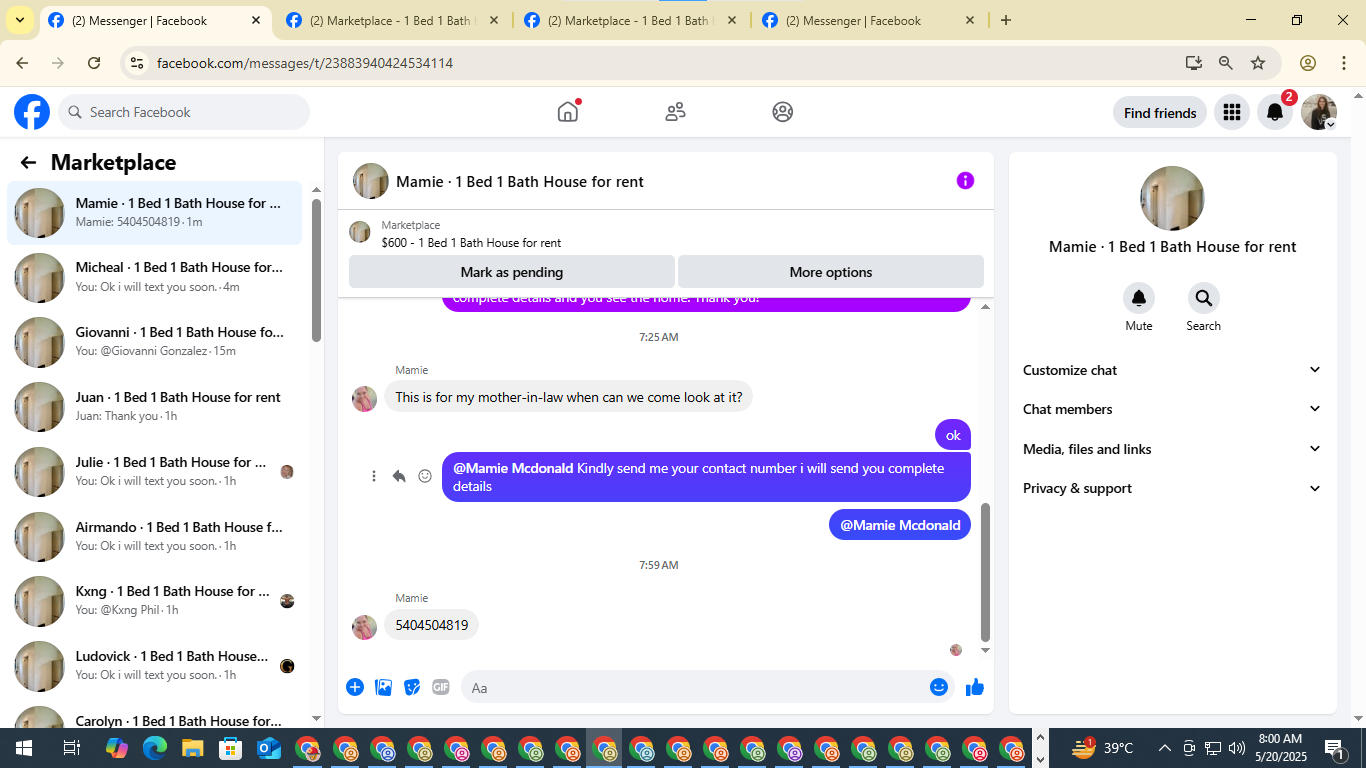Reload the page in Chrome
Screen dimensions: 1366x768
94,63
